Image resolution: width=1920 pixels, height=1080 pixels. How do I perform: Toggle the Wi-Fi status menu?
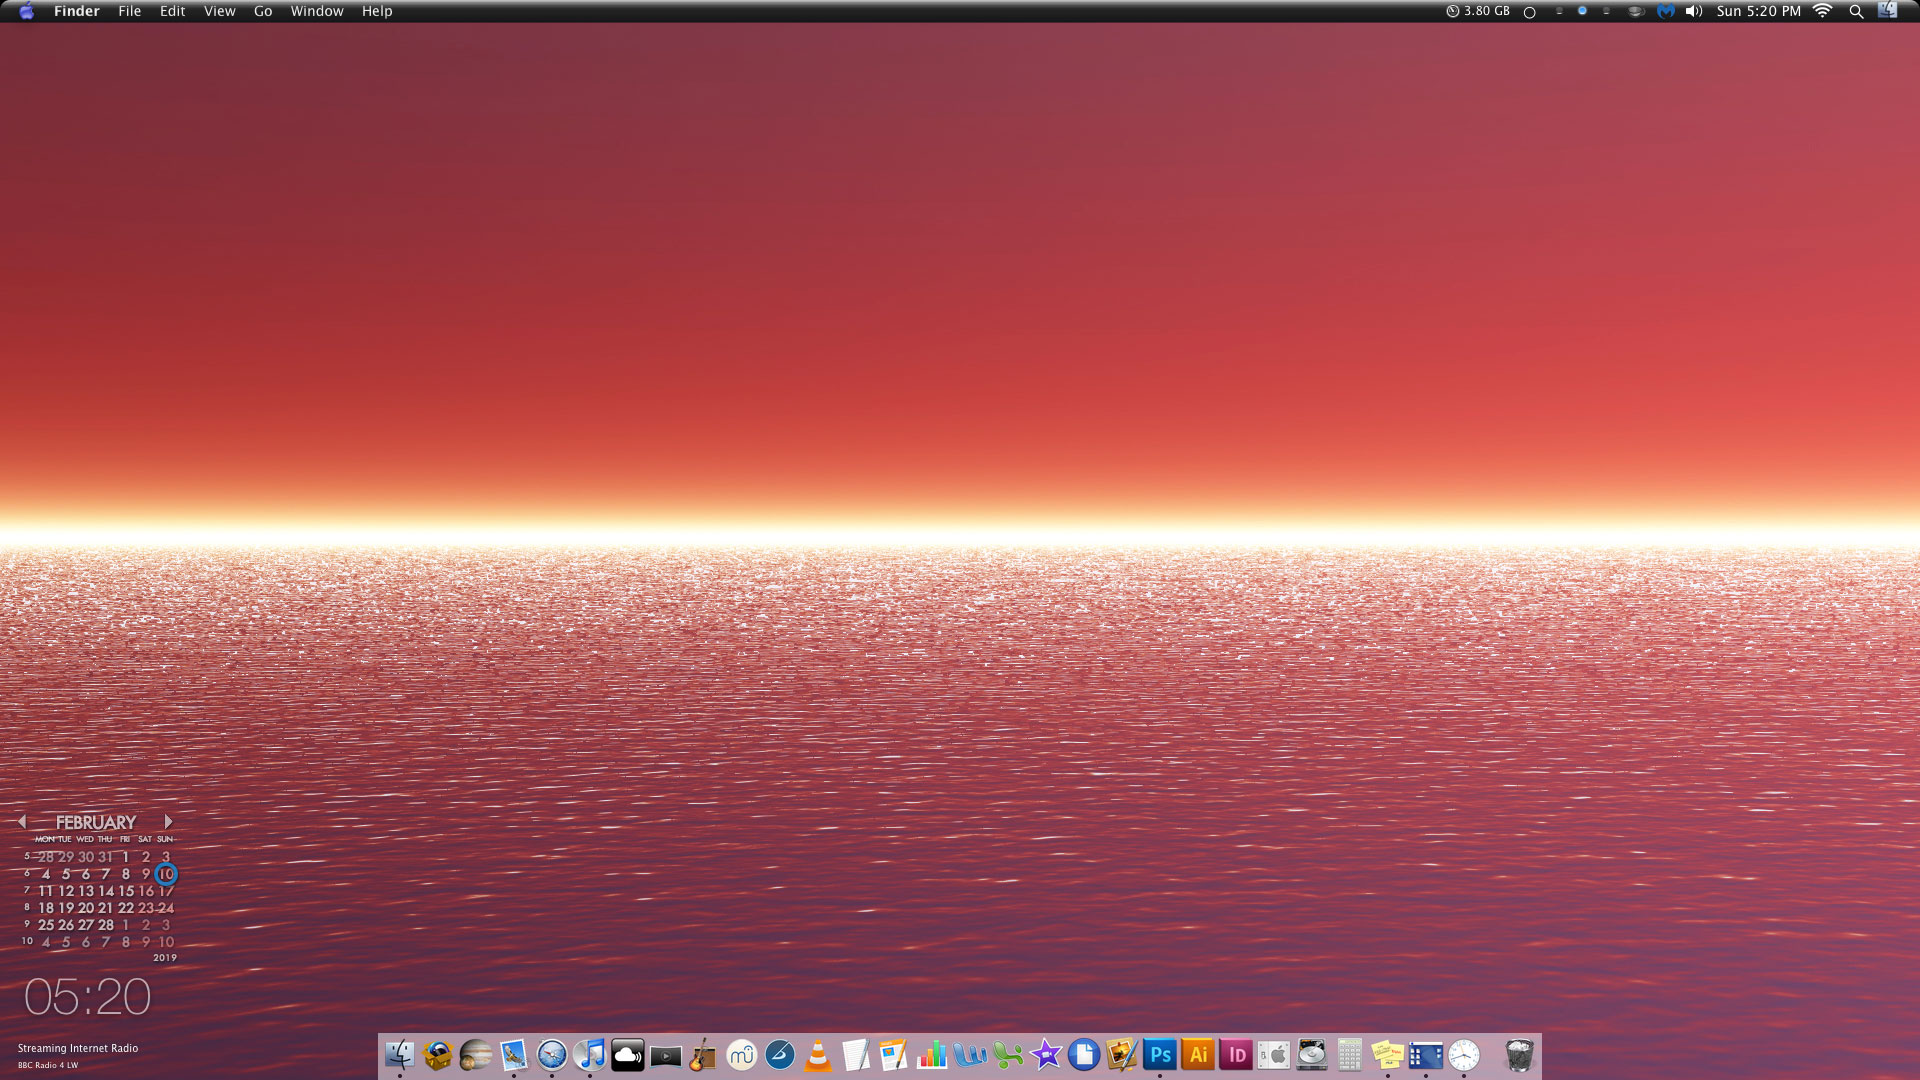(x=1822, y=11)
